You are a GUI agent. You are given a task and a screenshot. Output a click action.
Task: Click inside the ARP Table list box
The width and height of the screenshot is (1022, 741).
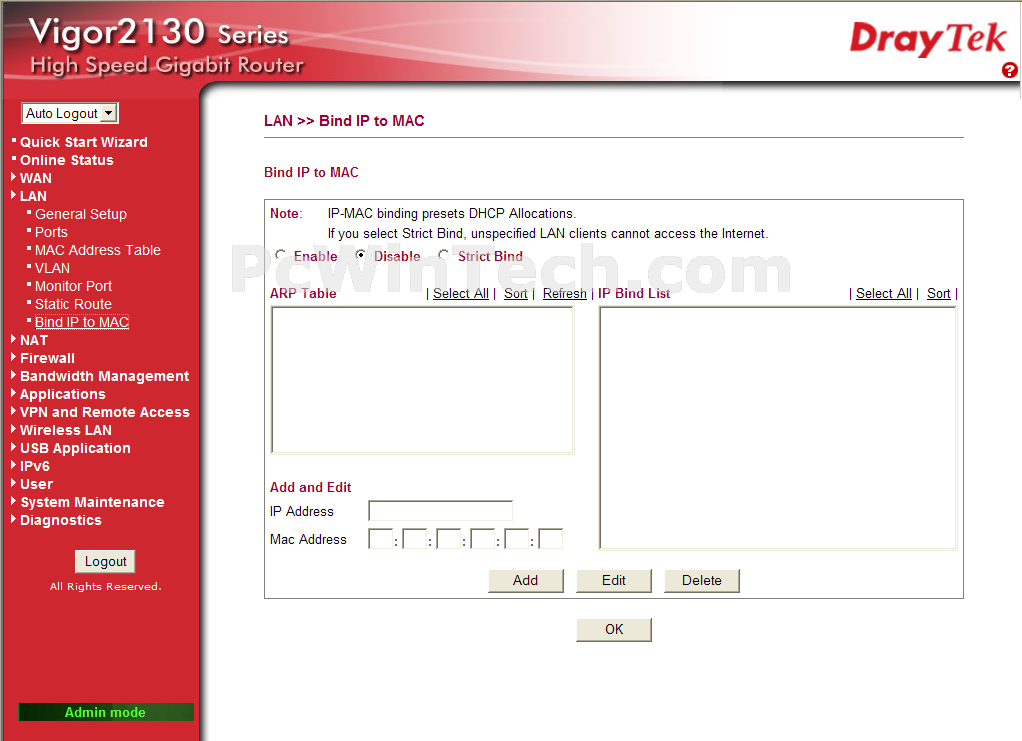[422, 380]
